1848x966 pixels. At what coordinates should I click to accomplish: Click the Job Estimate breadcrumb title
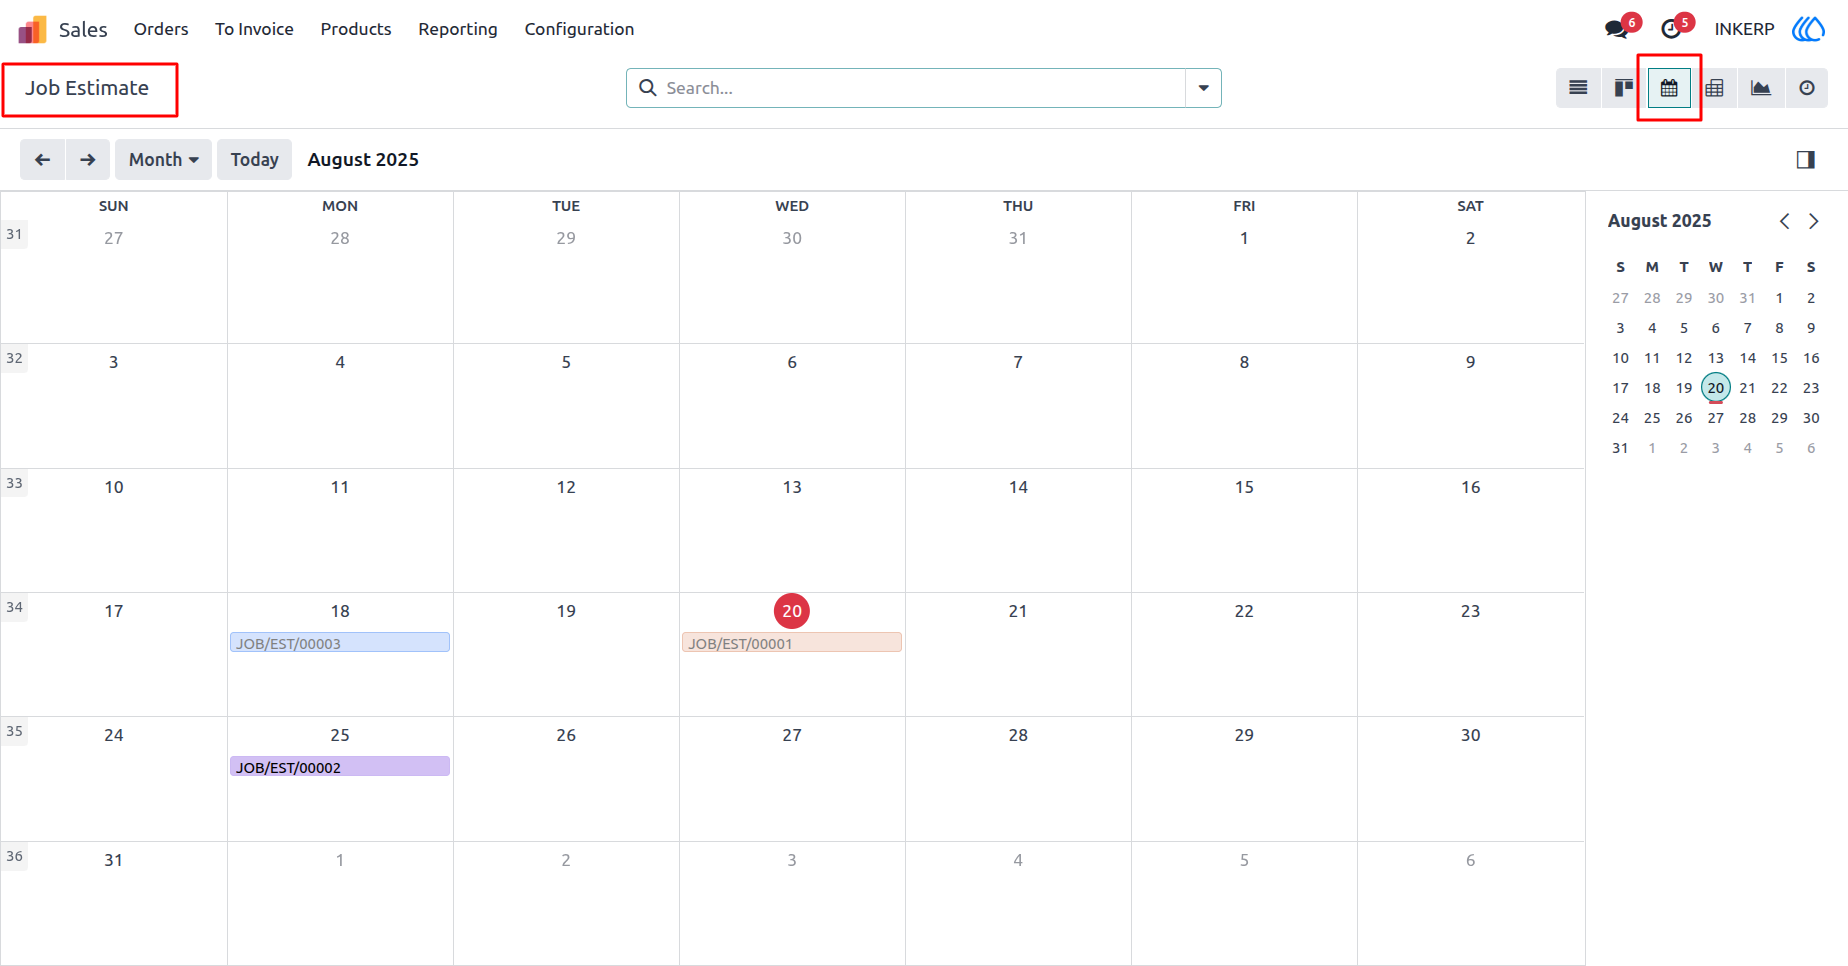click(87, 88)
